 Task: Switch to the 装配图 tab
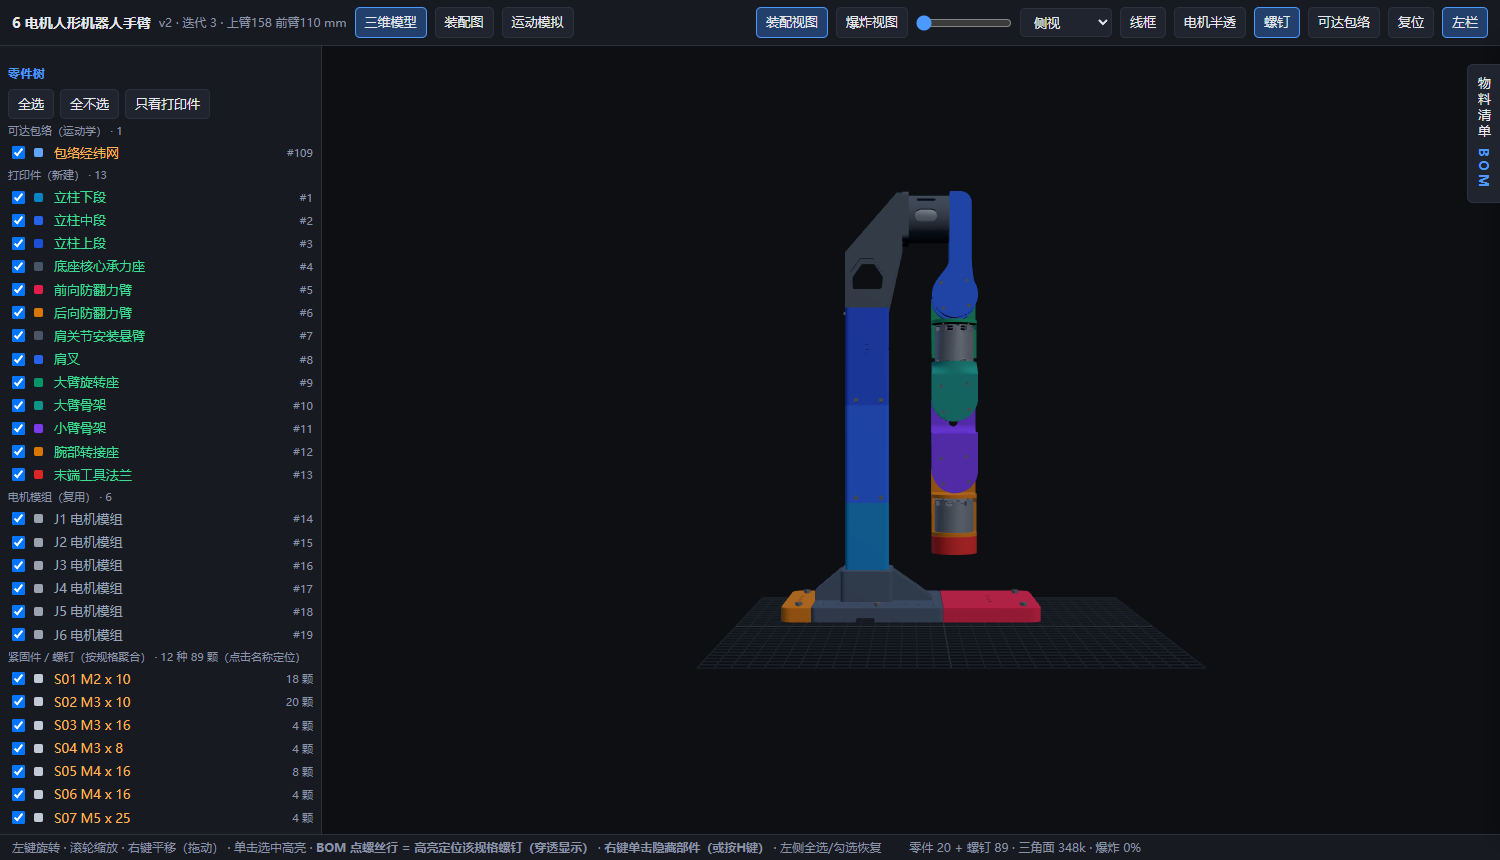coord(464,22)
